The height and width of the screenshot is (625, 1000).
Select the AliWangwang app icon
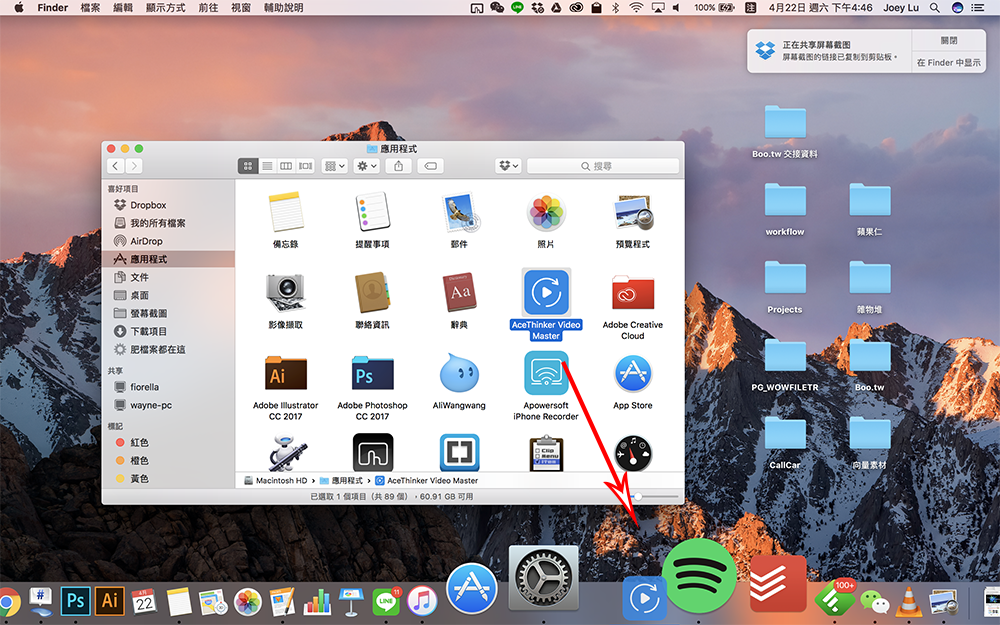(x=459, y=373)
